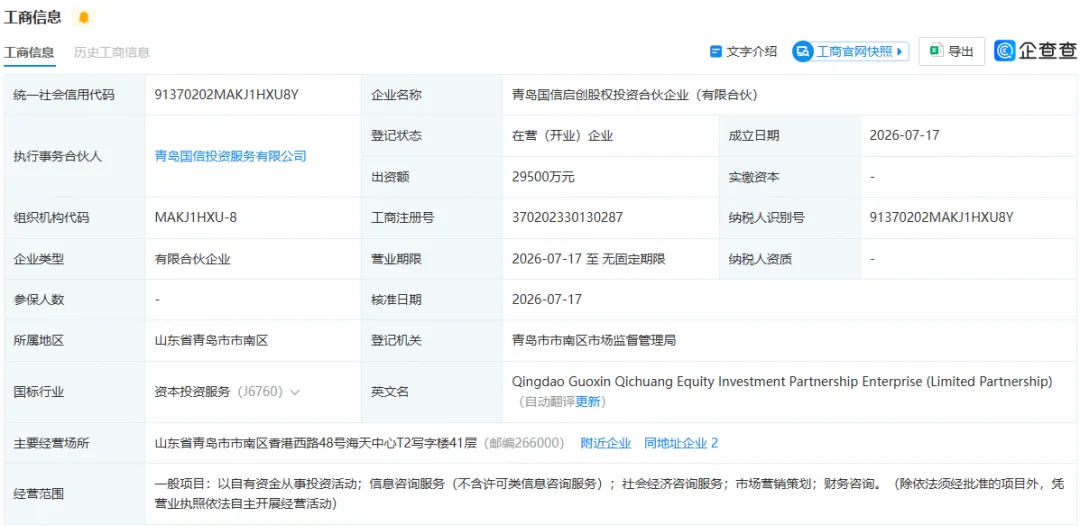This screenshot has height=526, width=1080.
Task: Open 青岛国信投资服务有限公司 partner link
Action: point(230,156)
